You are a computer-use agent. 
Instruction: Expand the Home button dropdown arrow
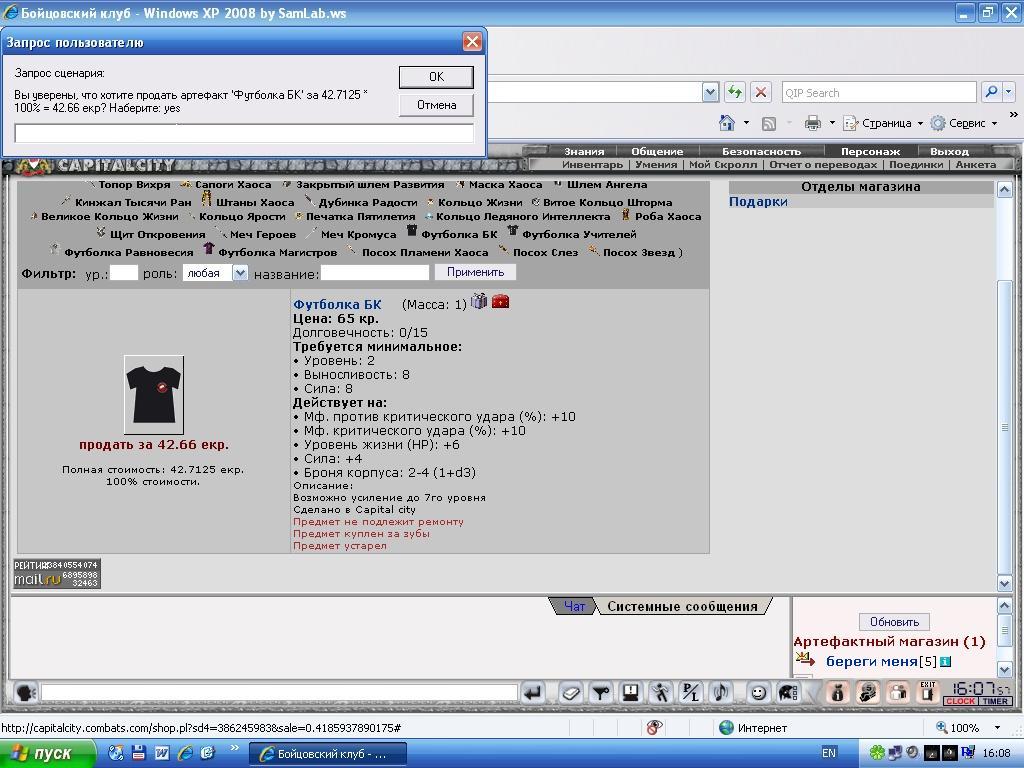click(x=746, y=123)
